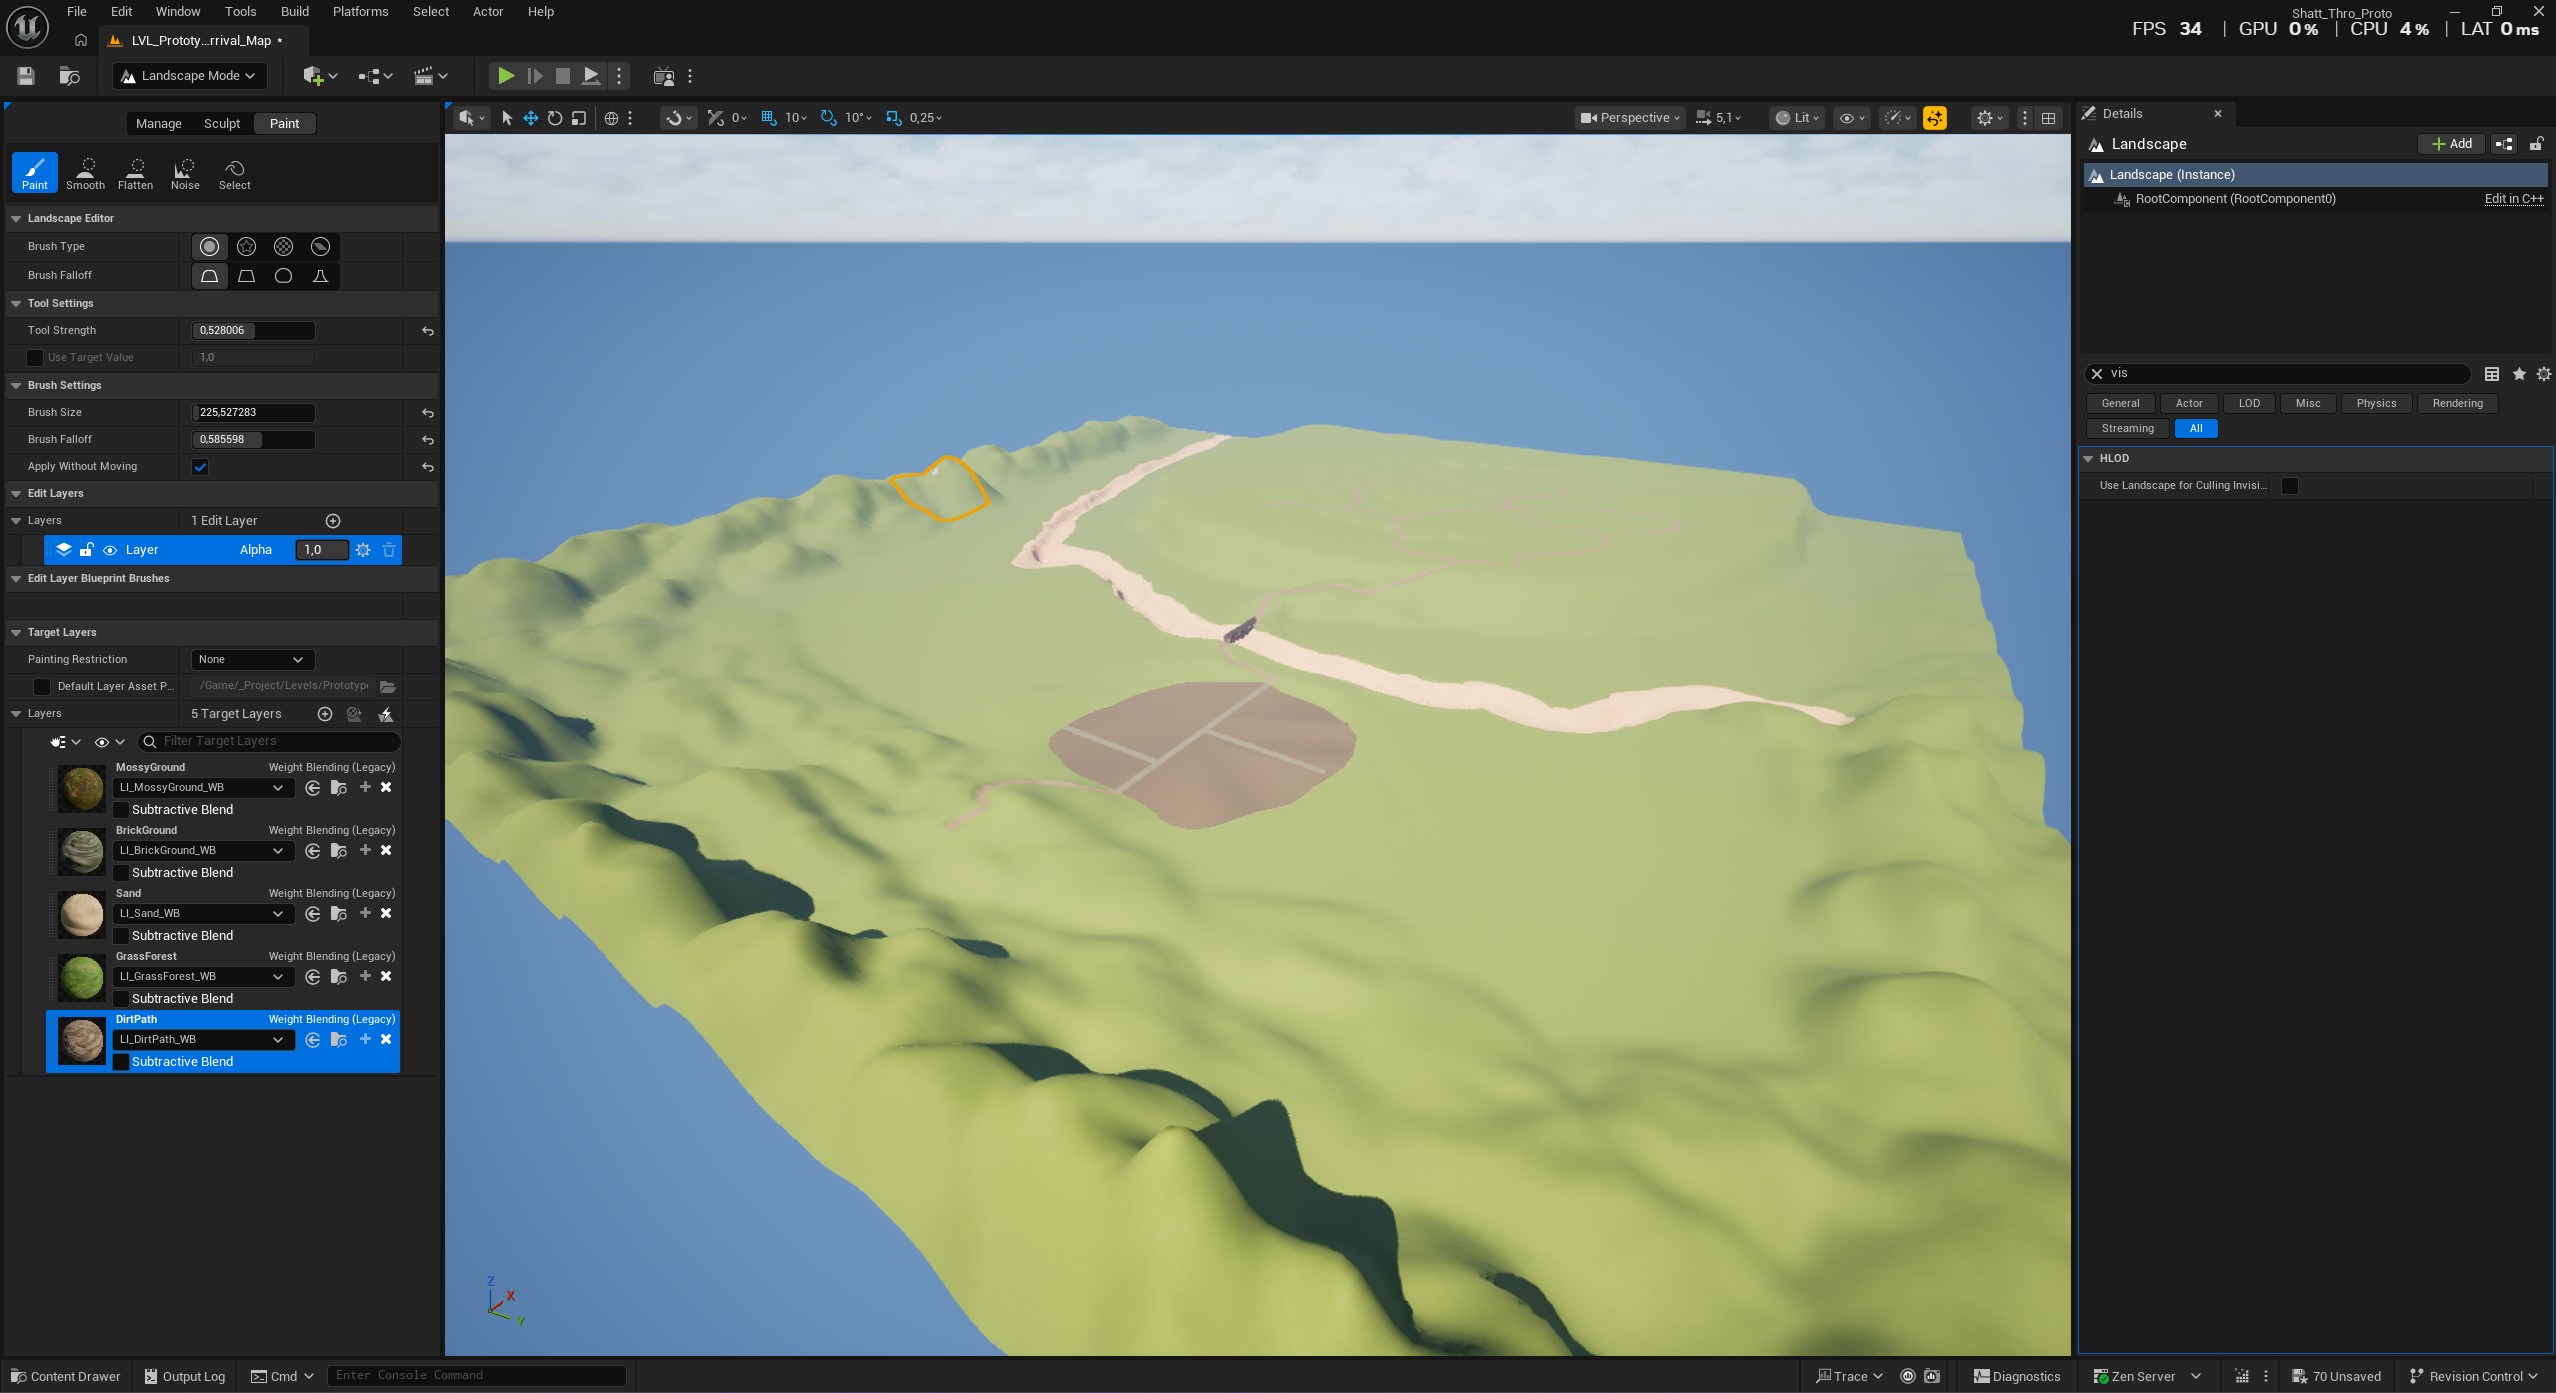Select the Paint brush tool
The height and width of the screenshot is (1393, 2556).
[x=35, y=173]
